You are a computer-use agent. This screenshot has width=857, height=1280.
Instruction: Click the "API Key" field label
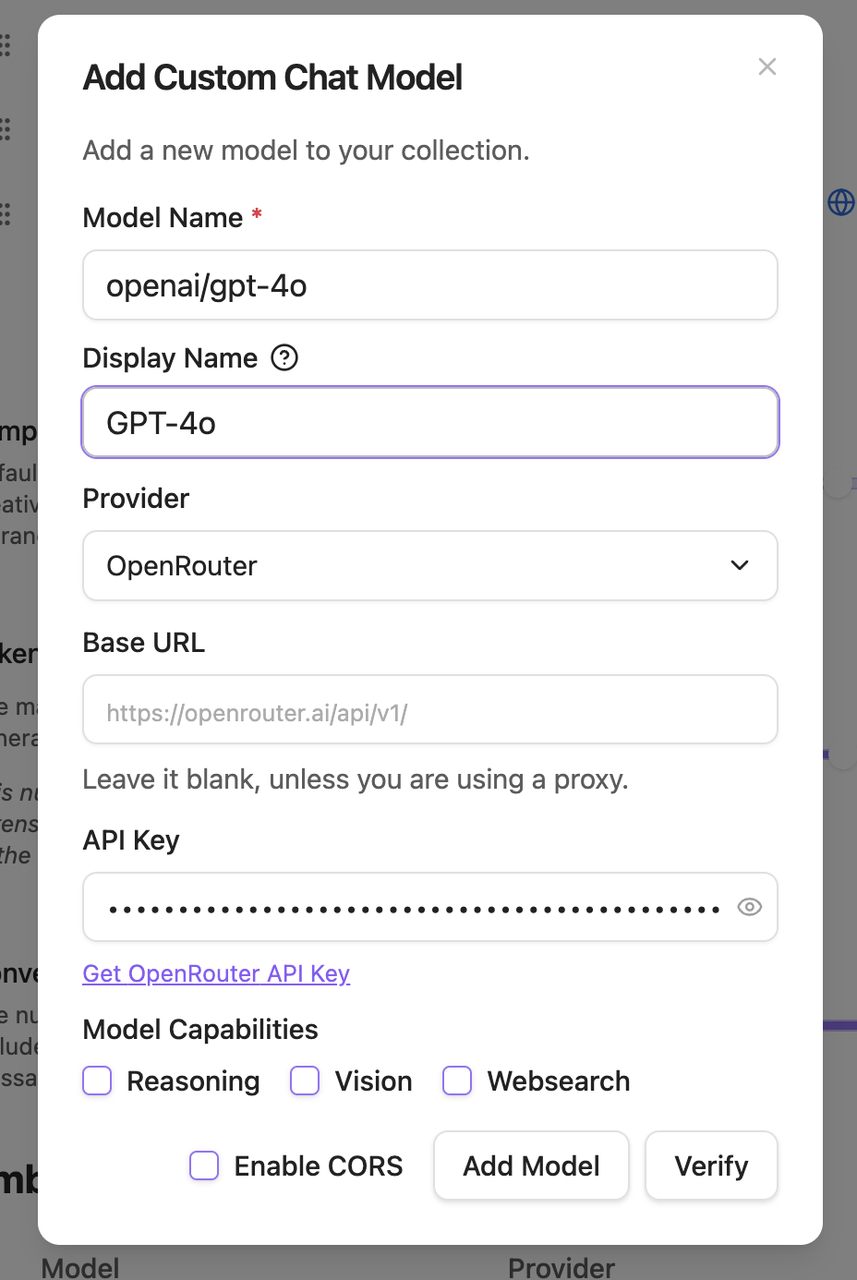tap(131, 841)
